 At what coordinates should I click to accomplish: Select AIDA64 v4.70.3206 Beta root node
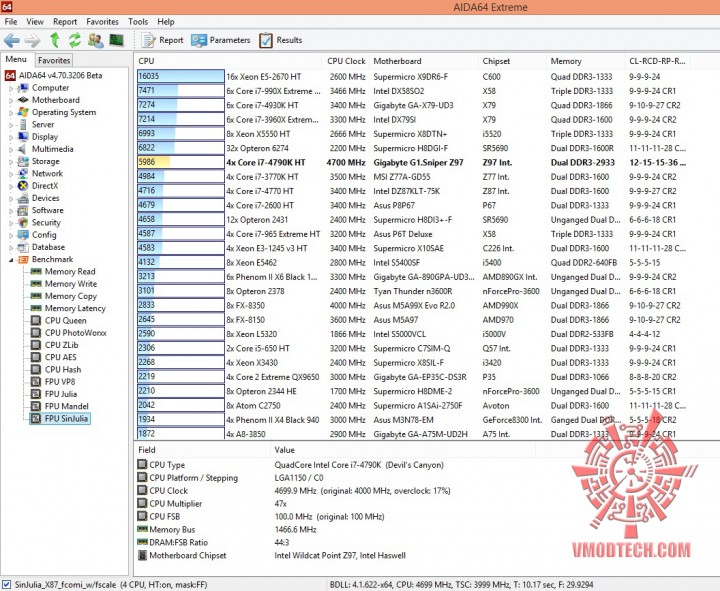coord(60,75)
